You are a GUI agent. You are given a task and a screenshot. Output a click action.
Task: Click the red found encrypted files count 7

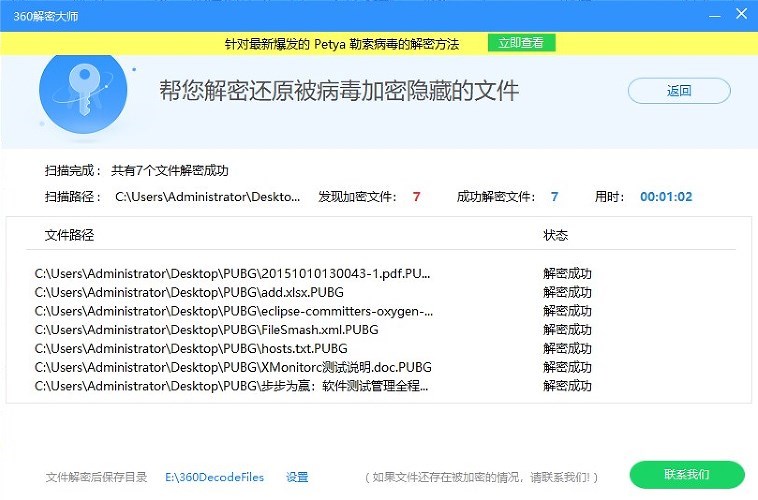tap(416, 197)
